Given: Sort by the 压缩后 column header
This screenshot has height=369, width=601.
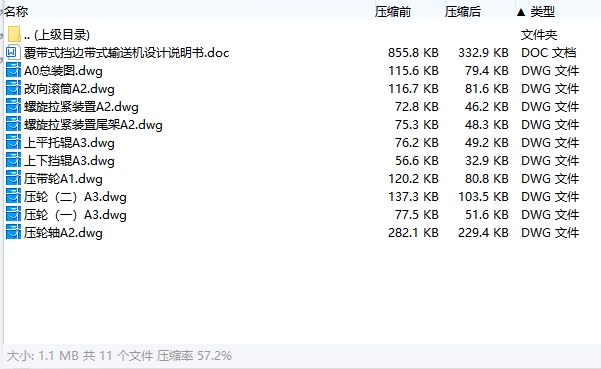Looking at the screenshot, I should pyautogui.click(x=463, y=12).
